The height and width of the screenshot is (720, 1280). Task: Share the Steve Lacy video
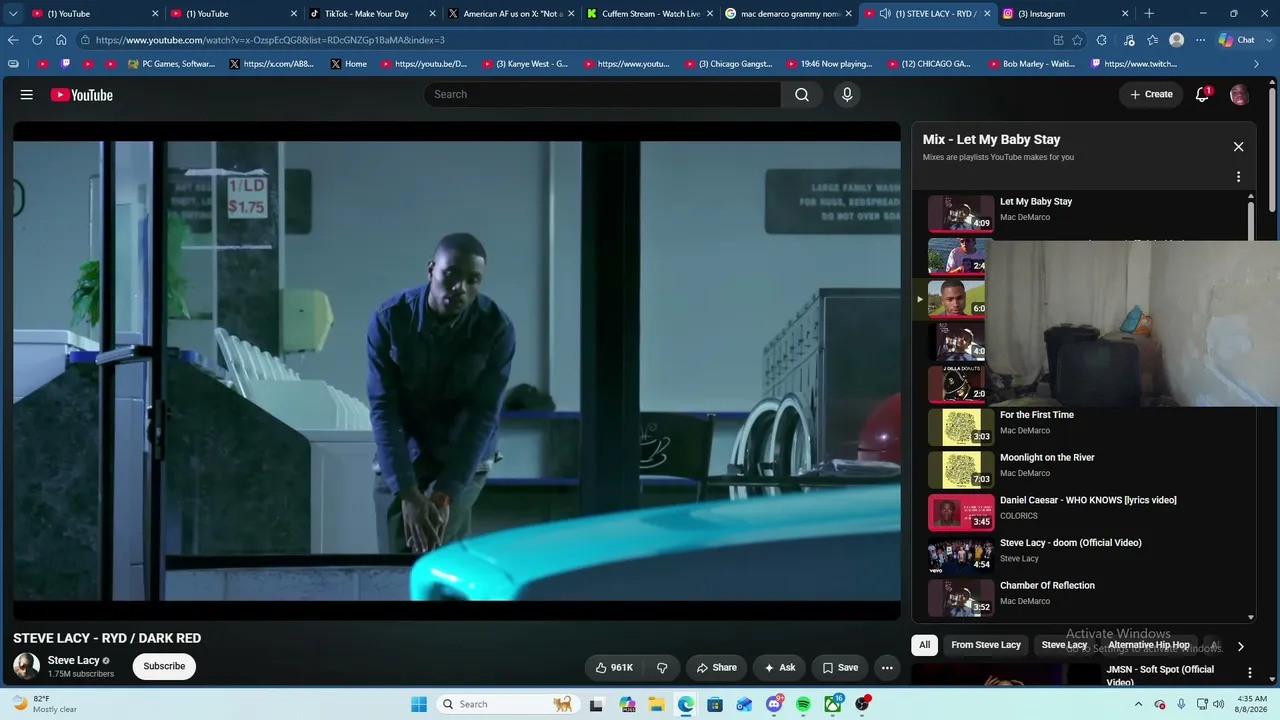pyautogui.click(x=717, y=668)
